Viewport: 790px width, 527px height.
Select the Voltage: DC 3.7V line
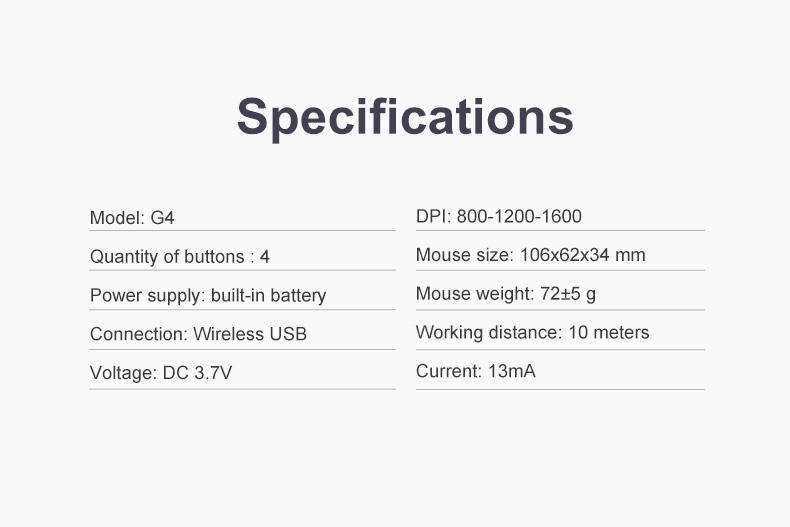161,373
